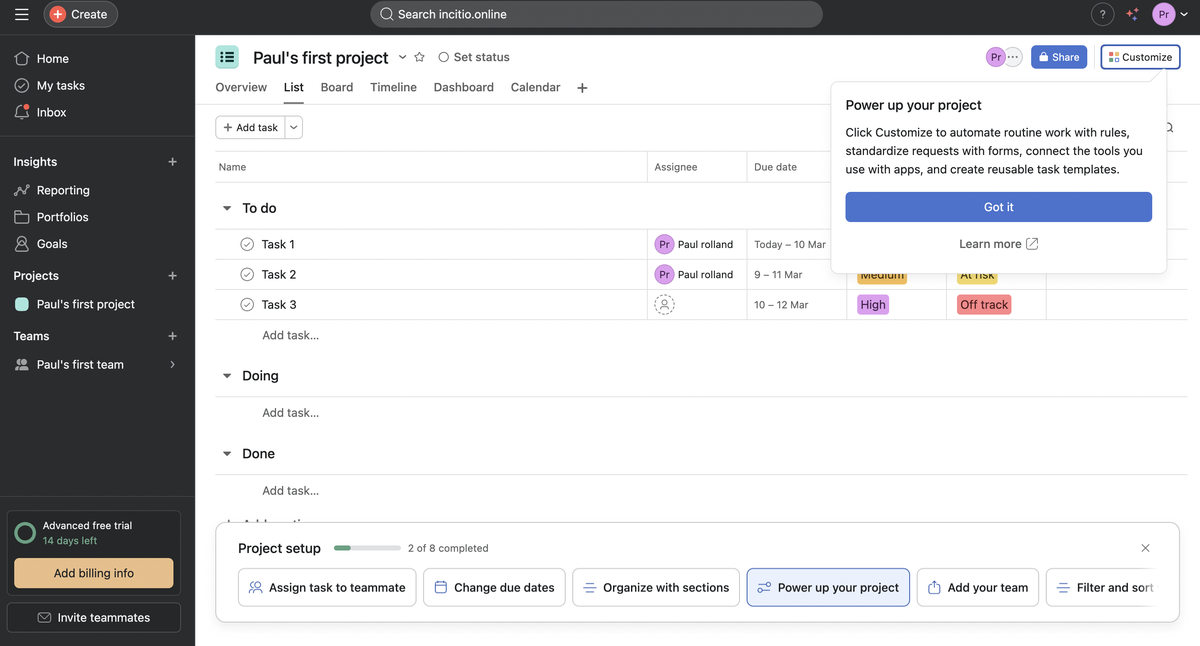Image resolution: width=1200 pixels, height=646 pixels.
Task: Click the Got it button
Action: pos(997,207)
